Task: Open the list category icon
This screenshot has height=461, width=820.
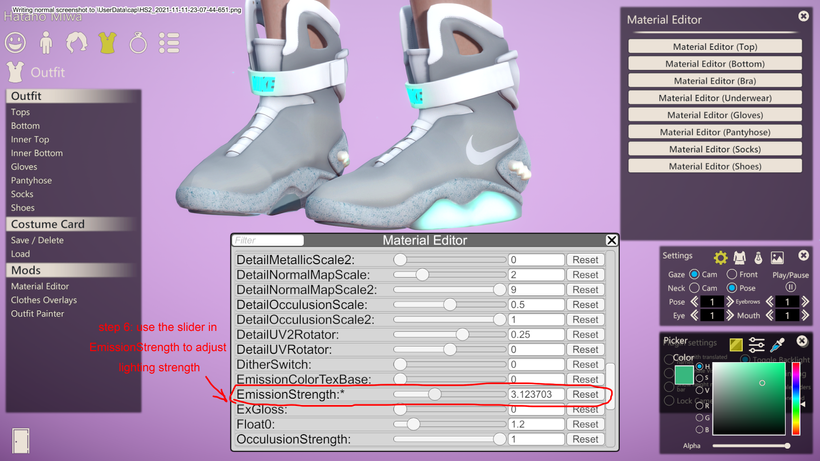Action: [169, 43]
